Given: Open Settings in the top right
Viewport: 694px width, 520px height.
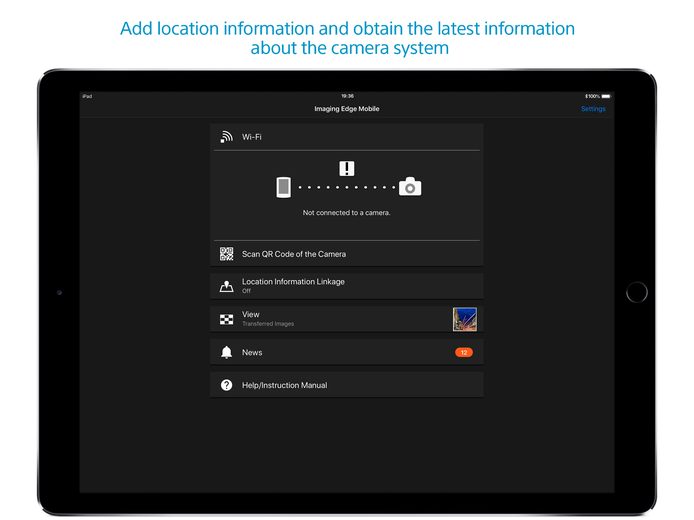Looking at the screenshot, I should click(x=593, y=109).
